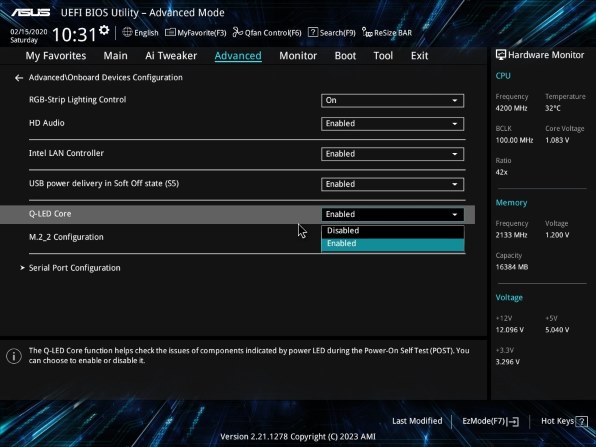The height and width of the screenshot is (447, 596).
Task: Click the Search(F9) label
Action: [x=338, y=33]
